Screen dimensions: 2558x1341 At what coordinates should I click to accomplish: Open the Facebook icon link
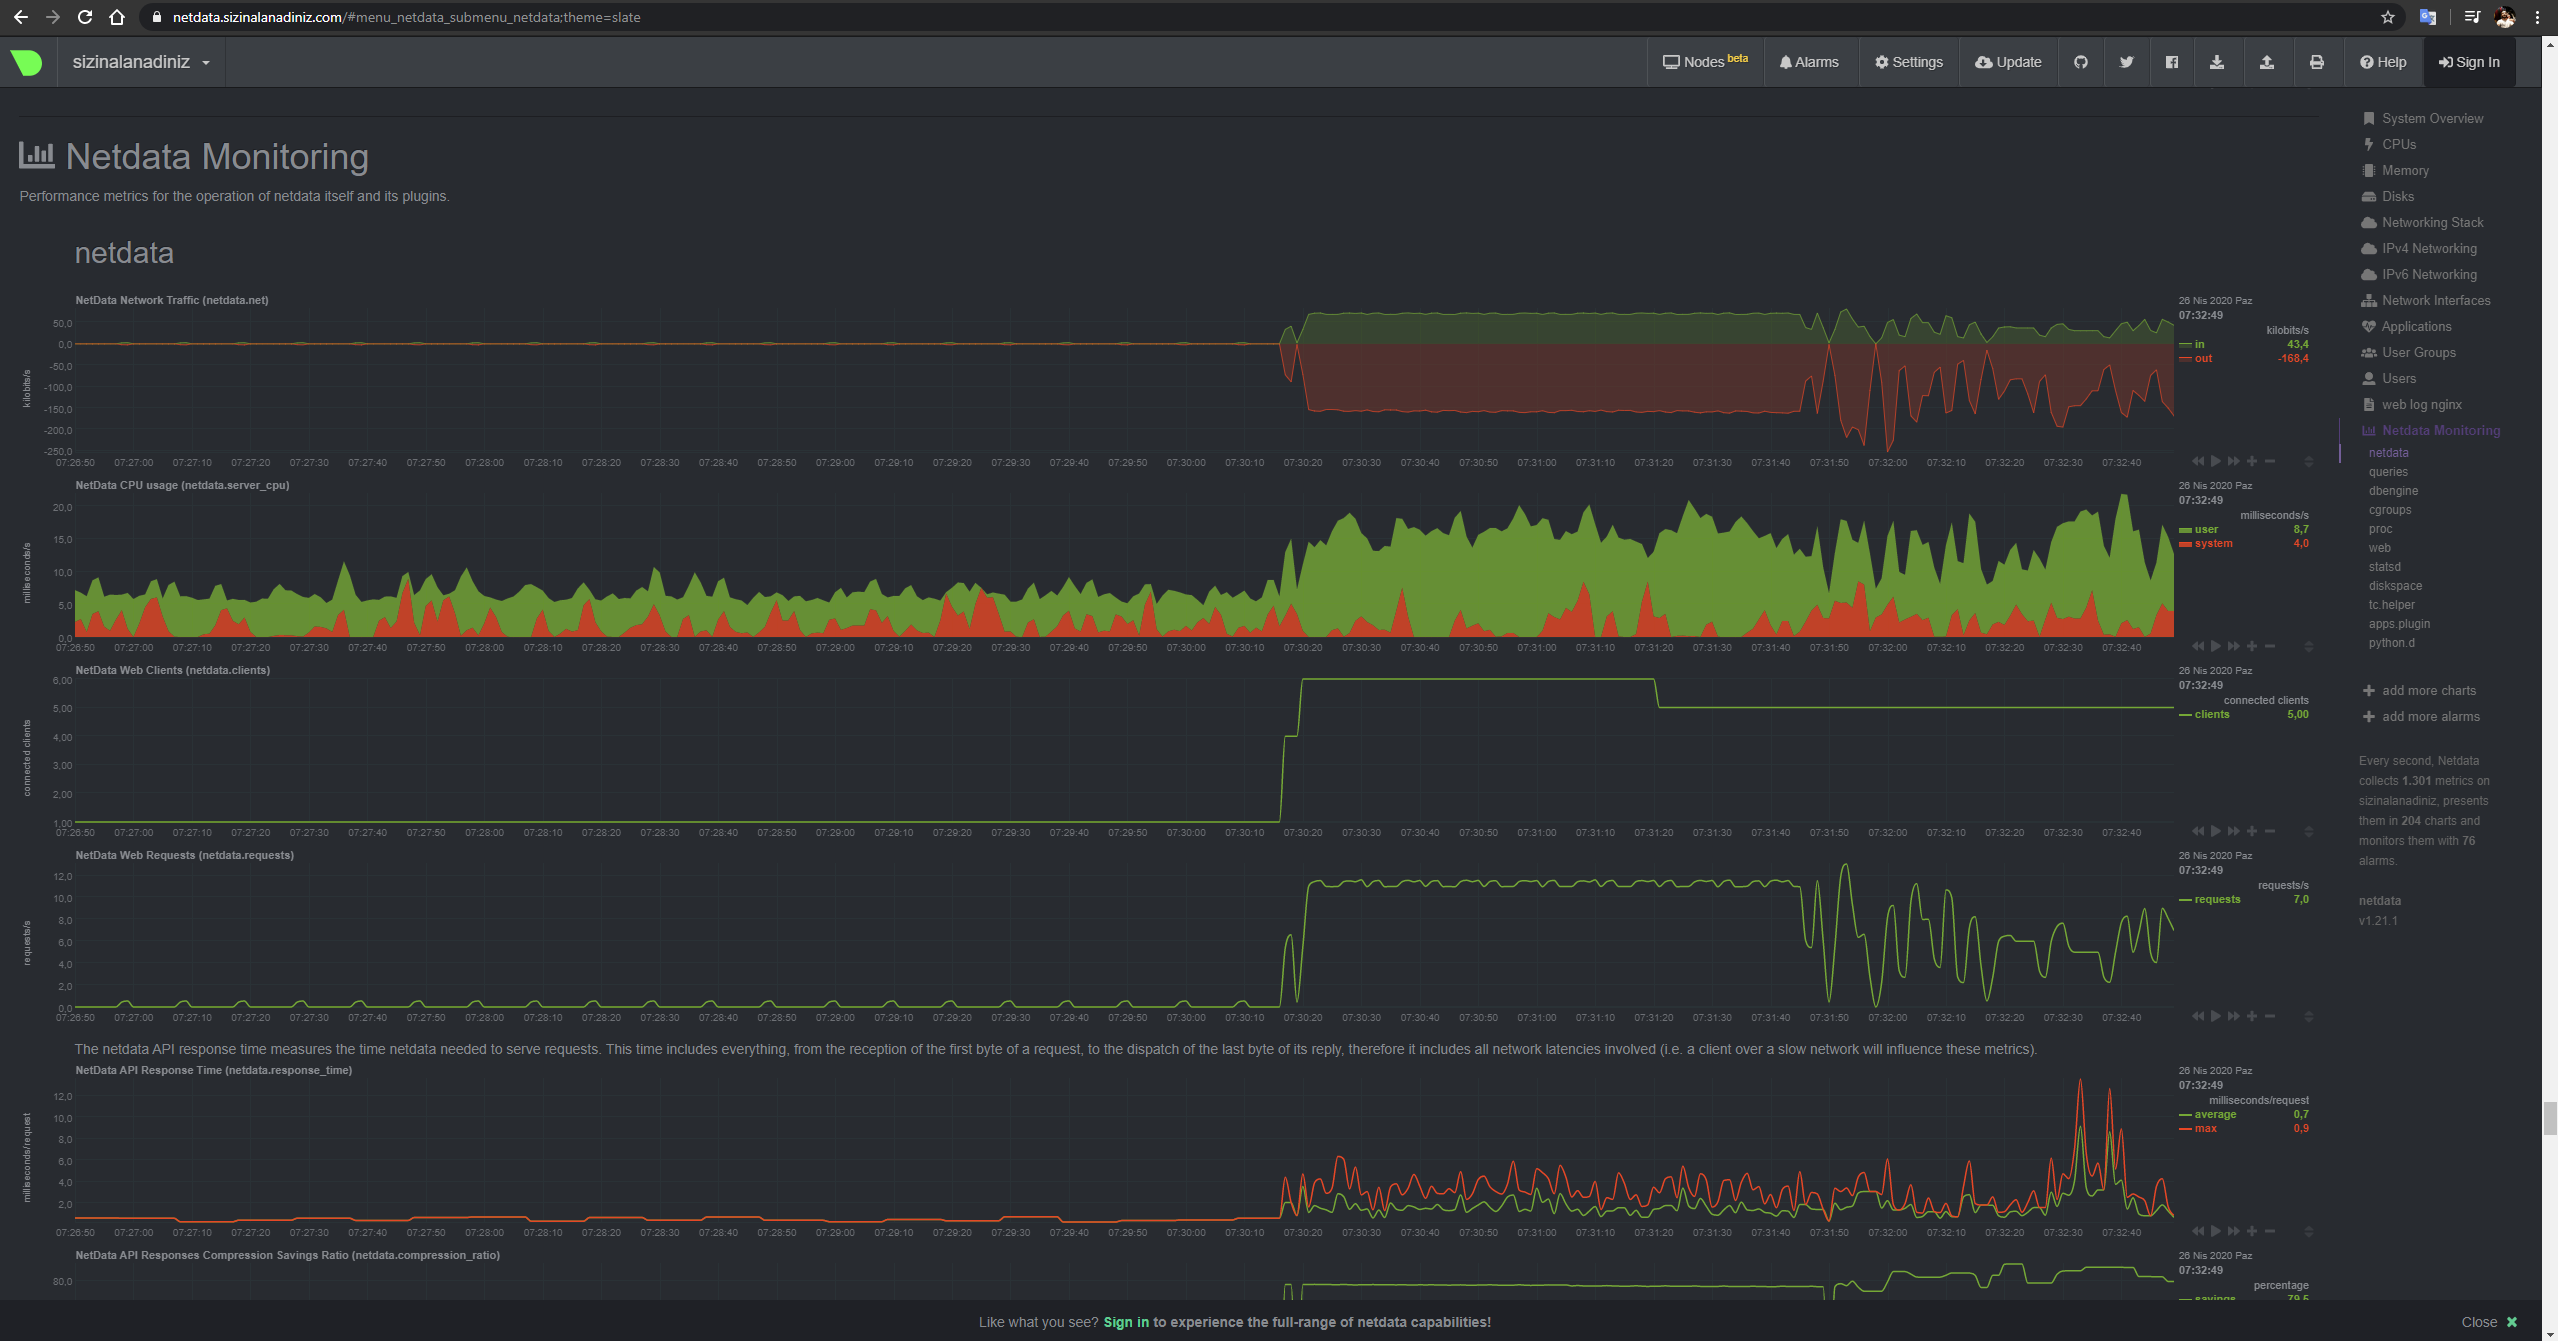tap(2172, 62)
